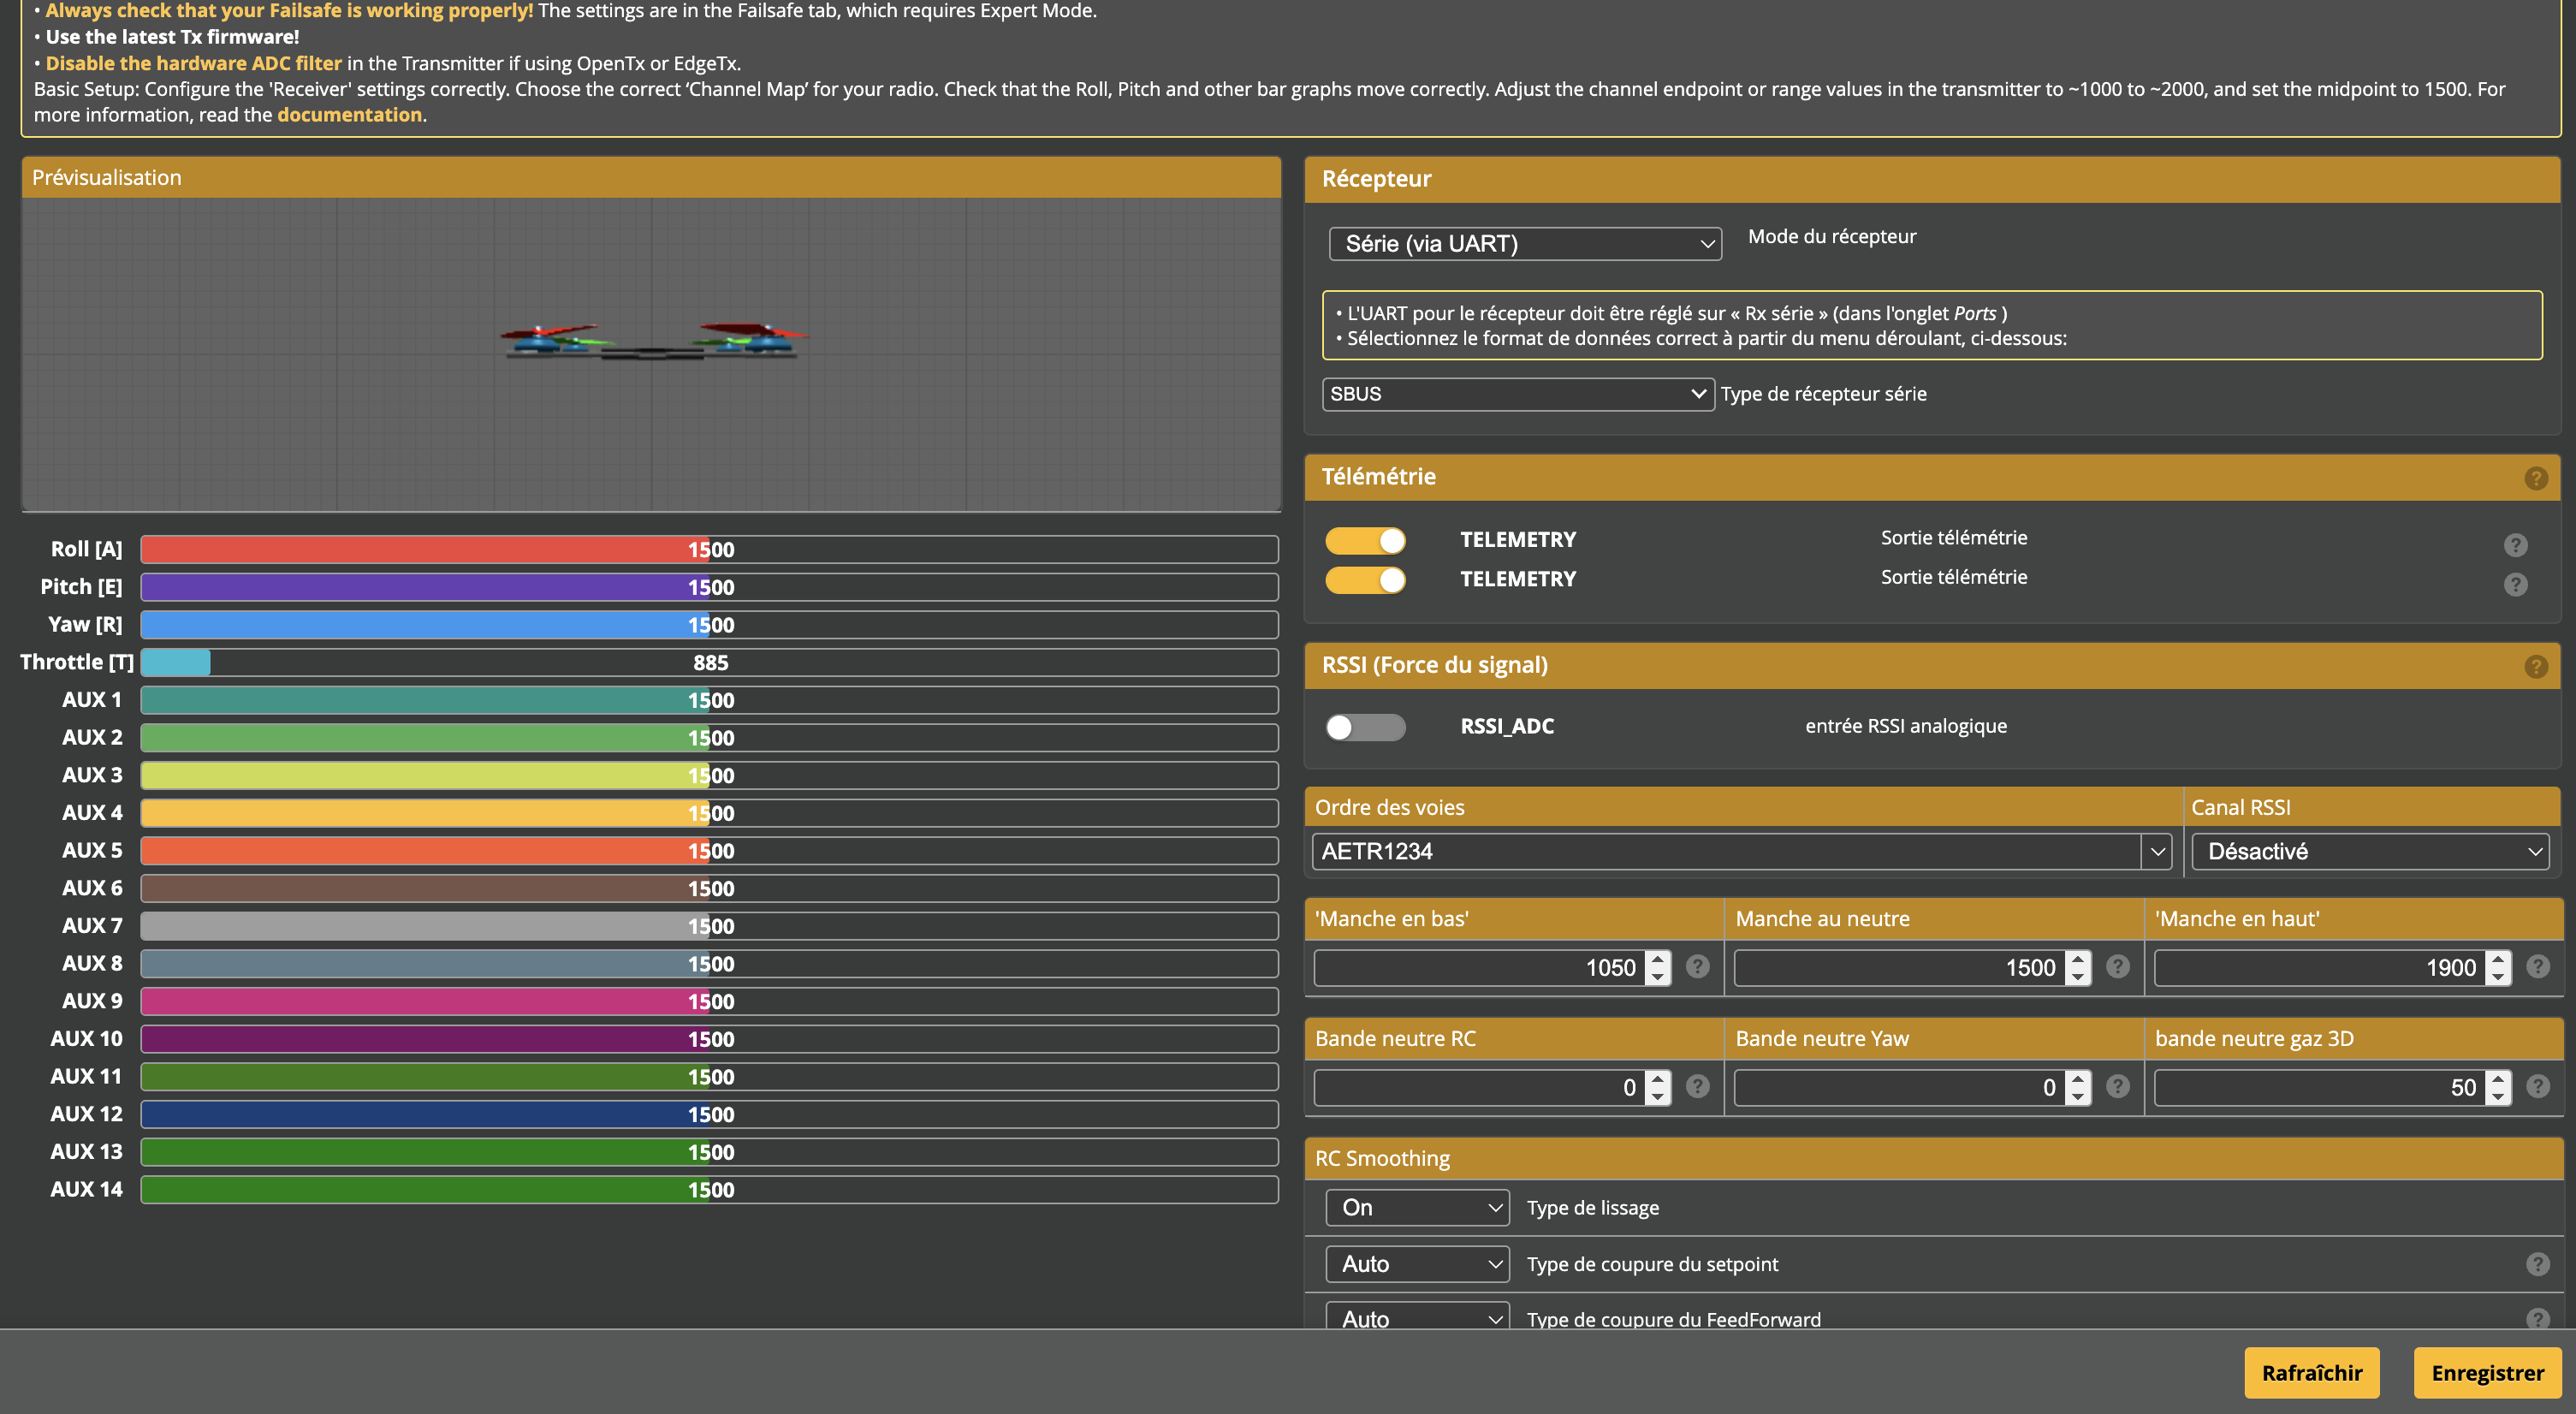The width and height of the screenshot is (2576, 1414).
Task: Open the SBUS serial receiver type dropdown
Action: click(x=1517, y=394)
